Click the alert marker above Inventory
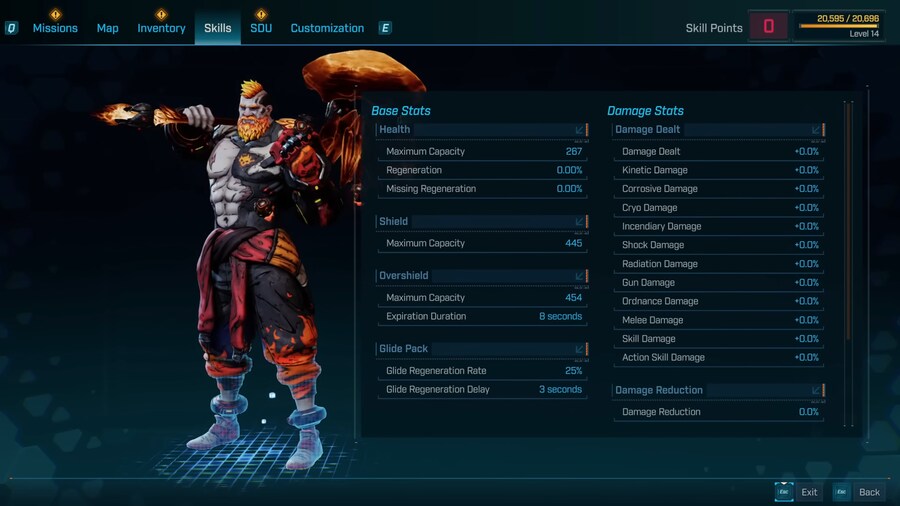 (x=161, y=14)
